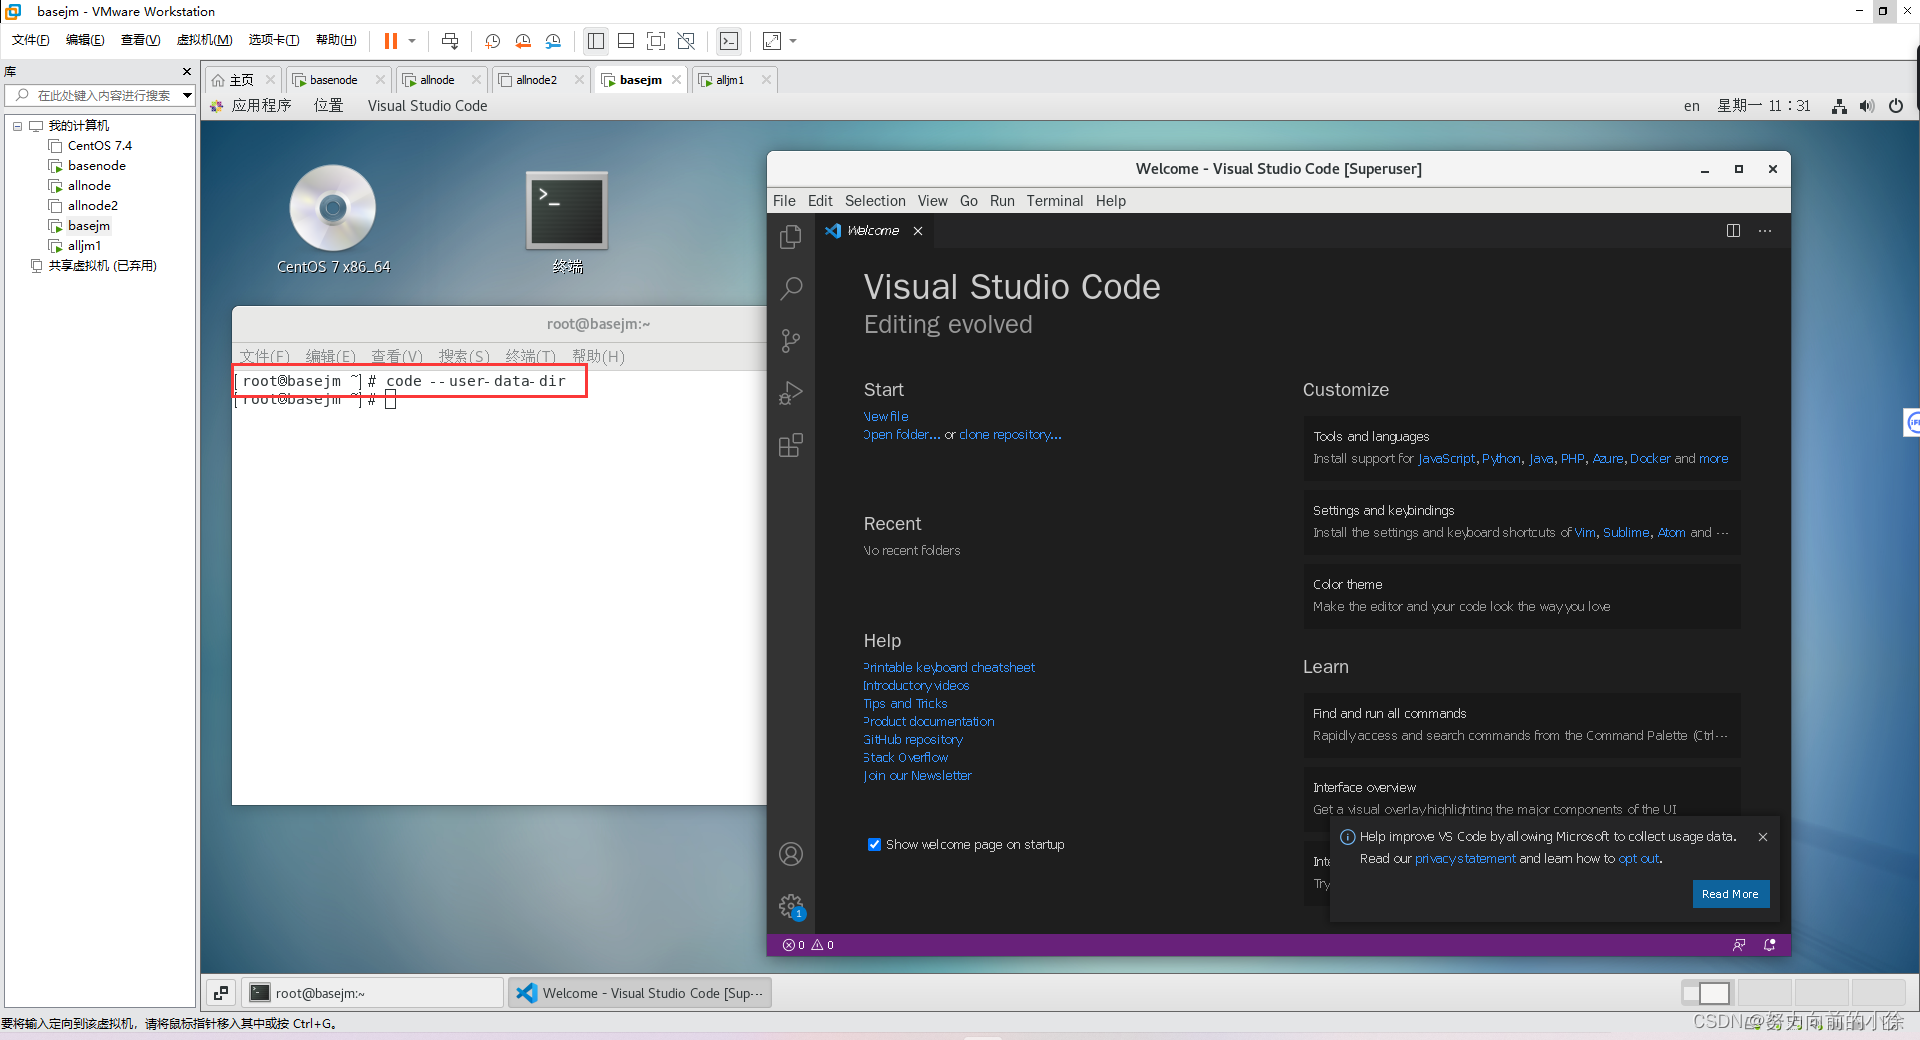
Task: Open the Stack Overflow link
Action: click(906, 758)
